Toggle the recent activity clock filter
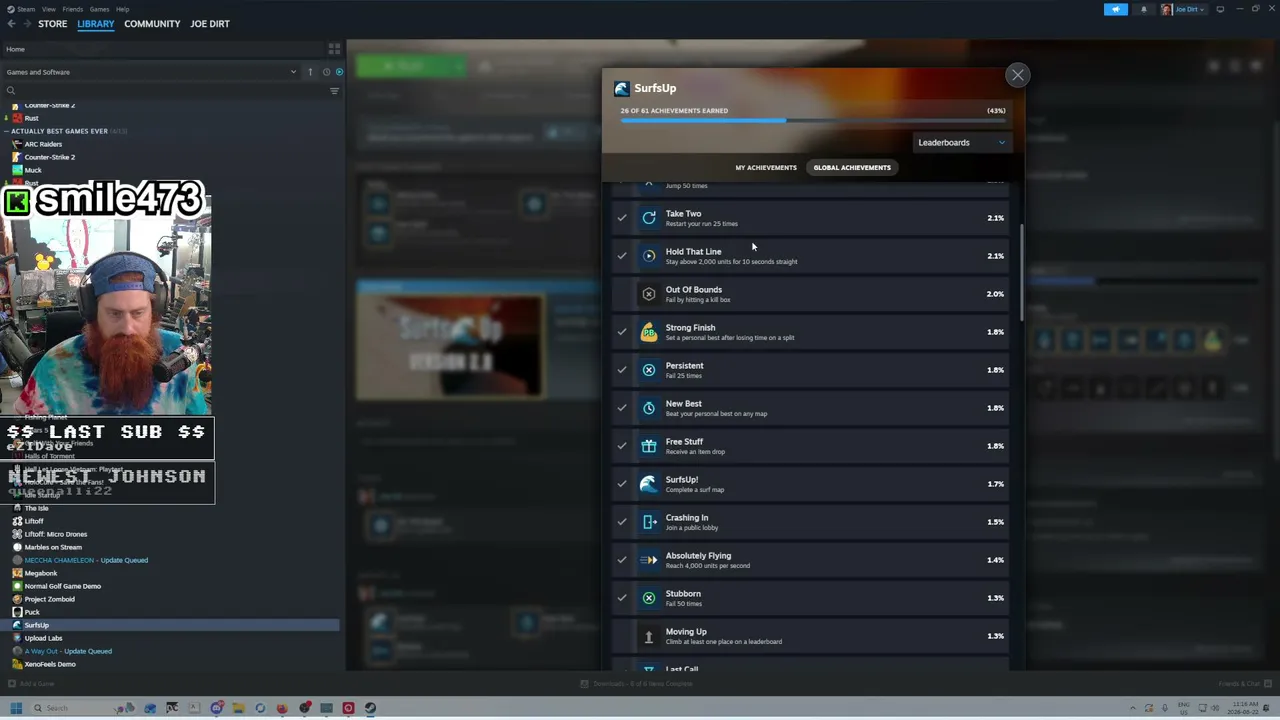1280x720 pixels. click(x=326, y=72)
